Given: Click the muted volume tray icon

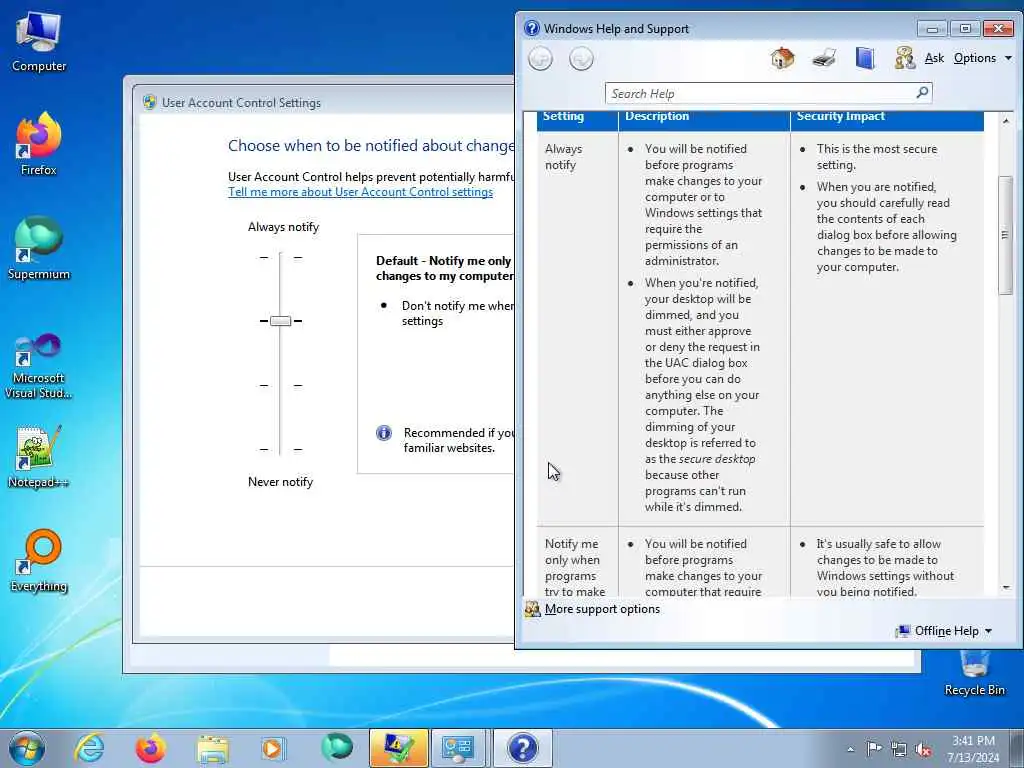Looking at the screenshot, I should click(923, 750).
